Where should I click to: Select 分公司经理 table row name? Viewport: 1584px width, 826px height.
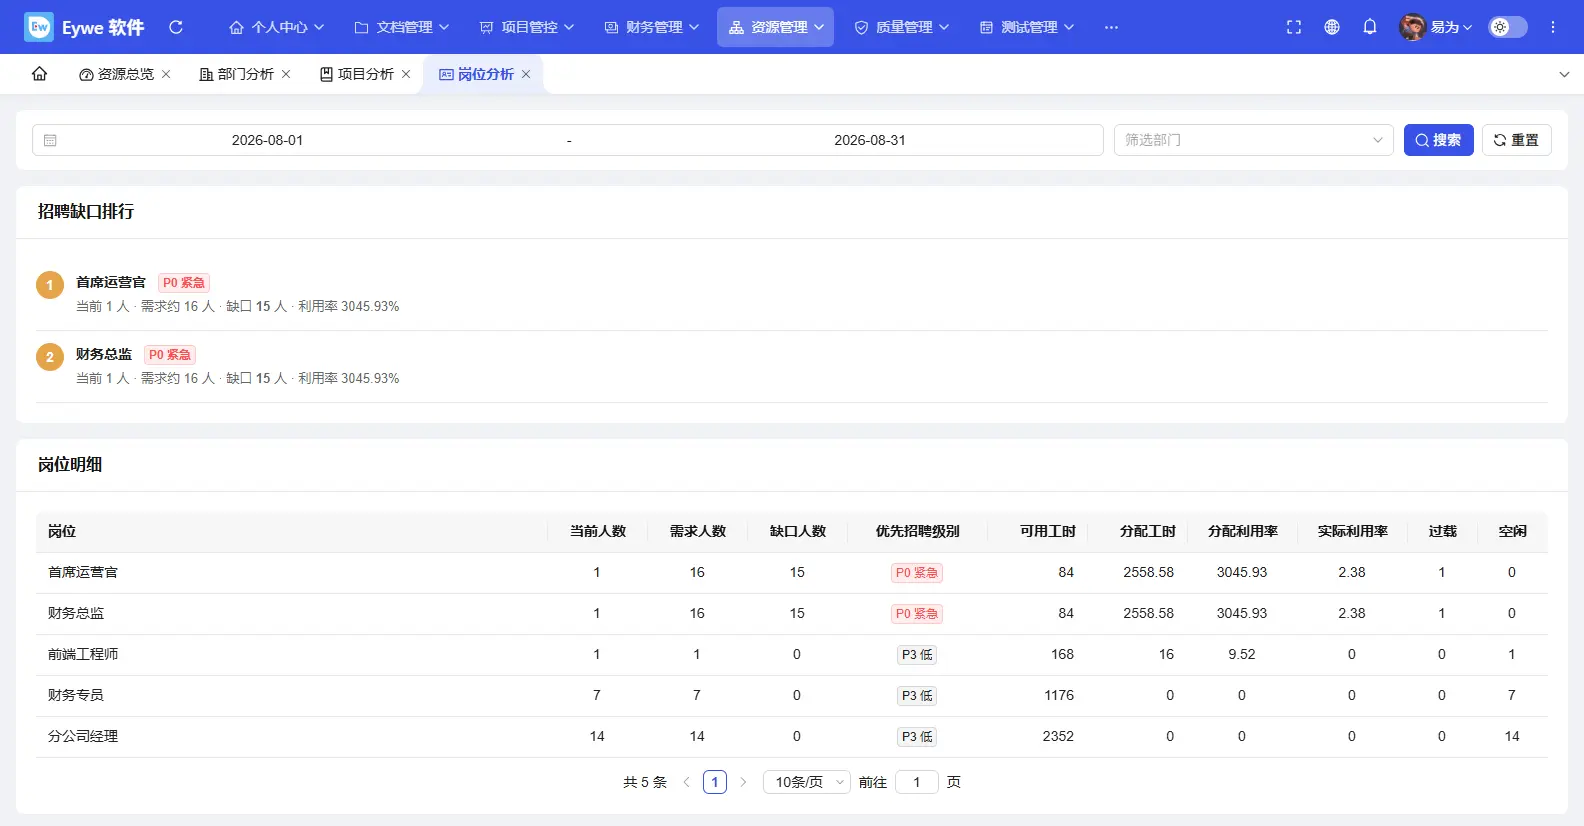point(83,736)
